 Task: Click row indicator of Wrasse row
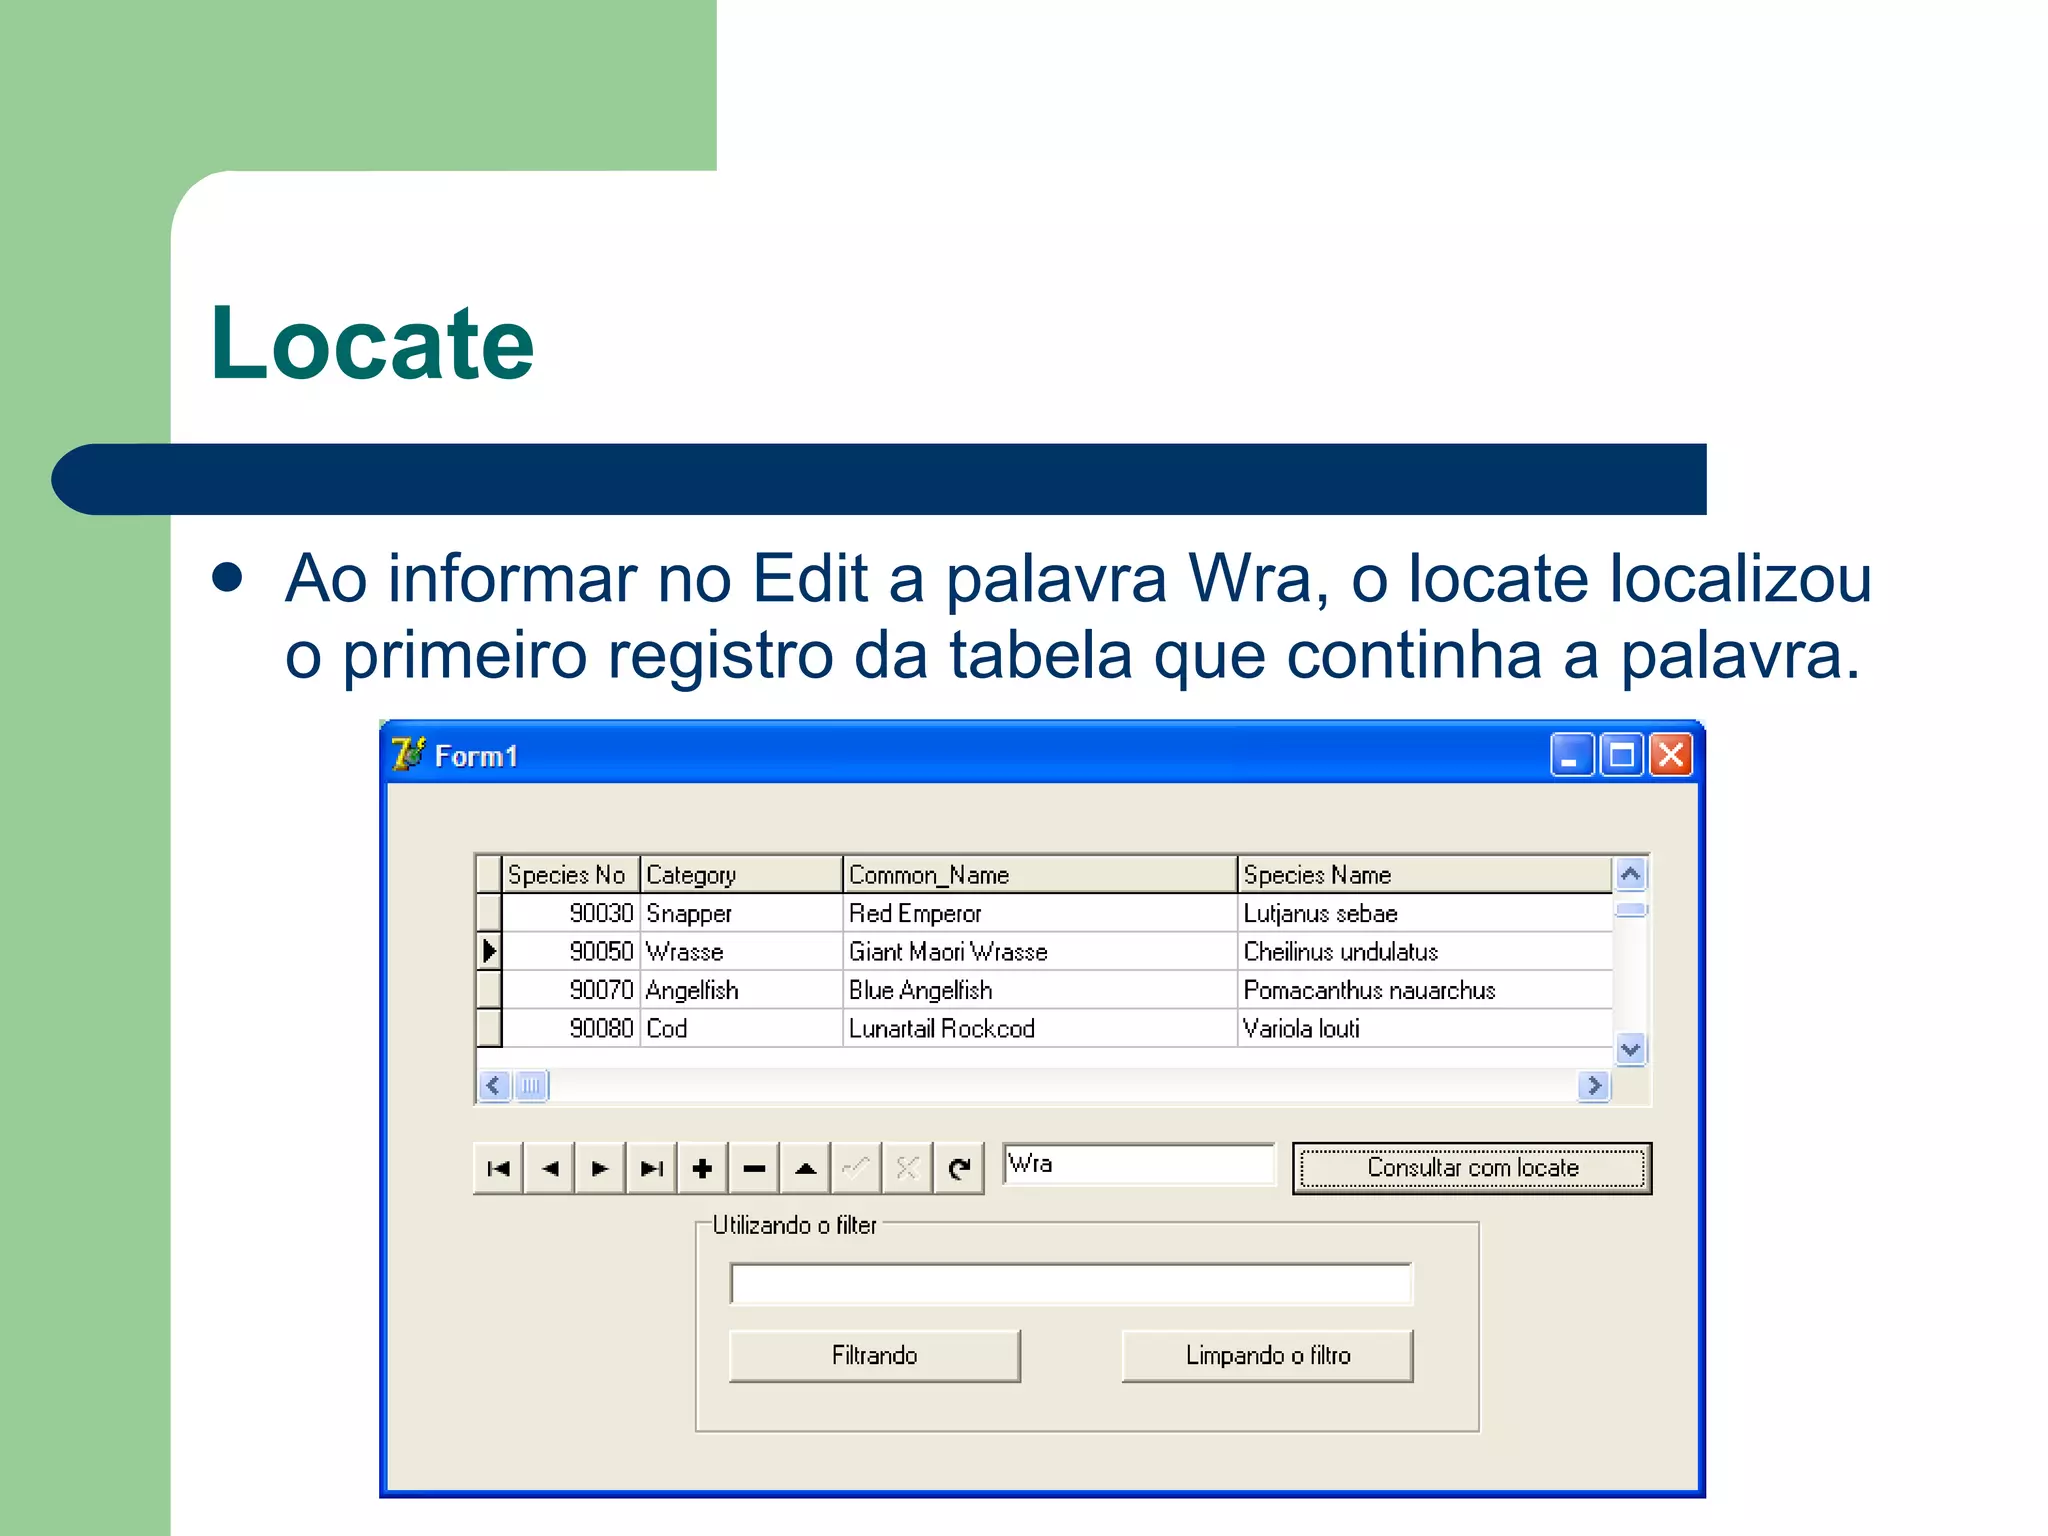(489, 951)
